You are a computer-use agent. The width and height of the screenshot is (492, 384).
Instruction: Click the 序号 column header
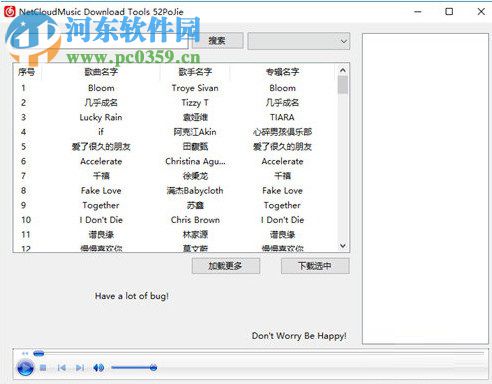(27, 72)
